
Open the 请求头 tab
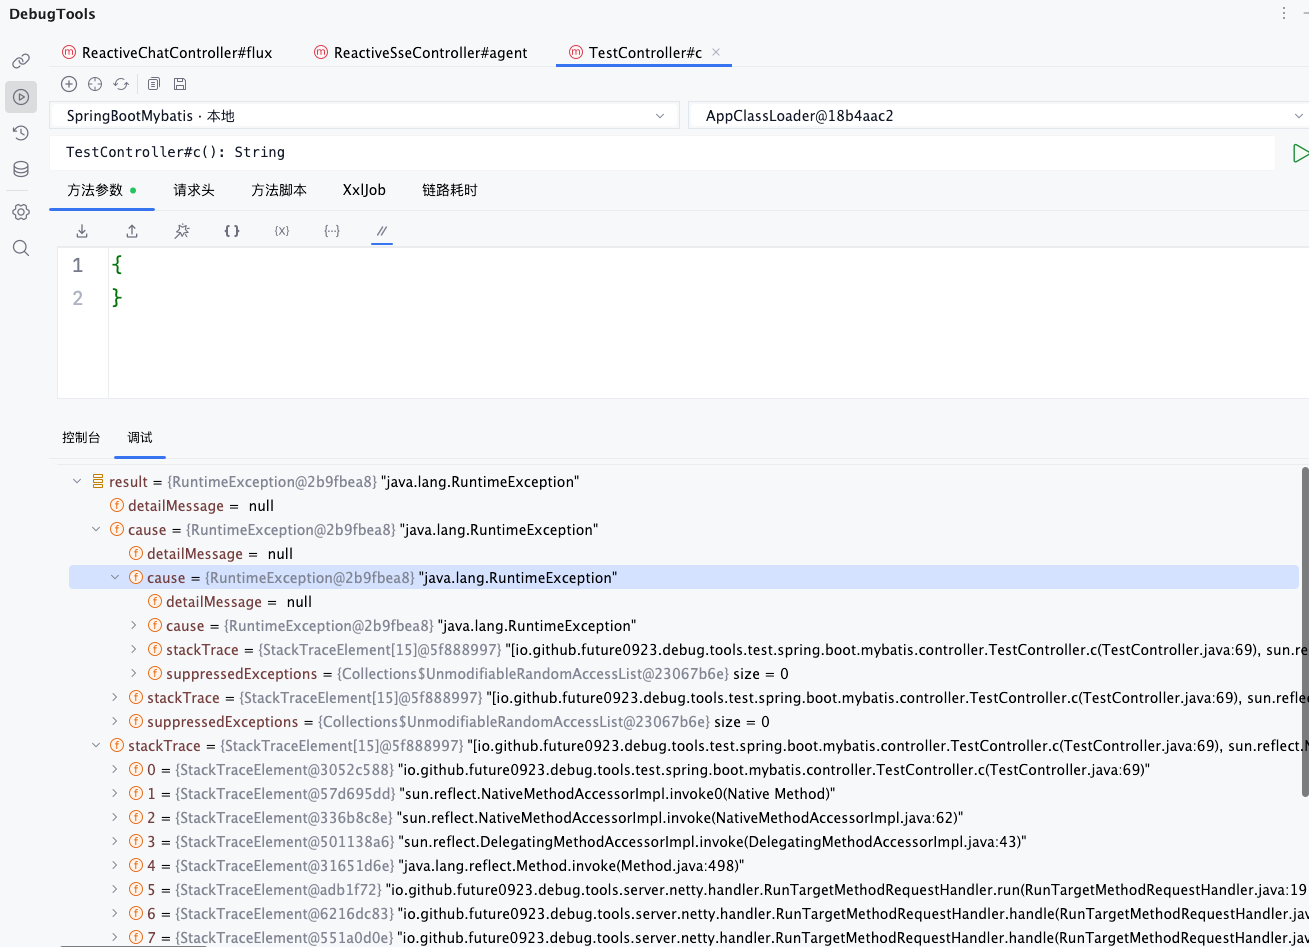pos(194,190)
